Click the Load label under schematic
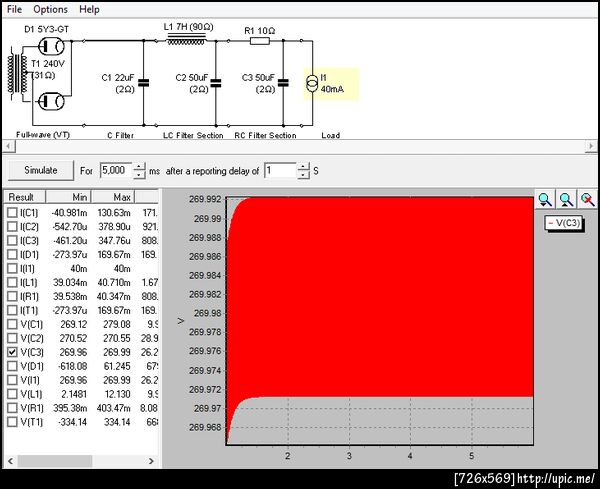600x489 pixels. [x=331, y=135]
